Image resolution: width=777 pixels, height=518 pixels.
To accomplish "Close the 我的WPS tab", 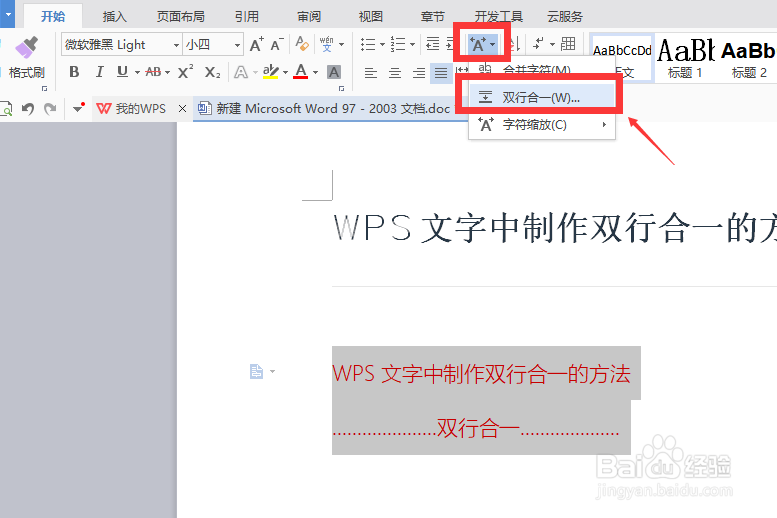I will pos(182,109).
